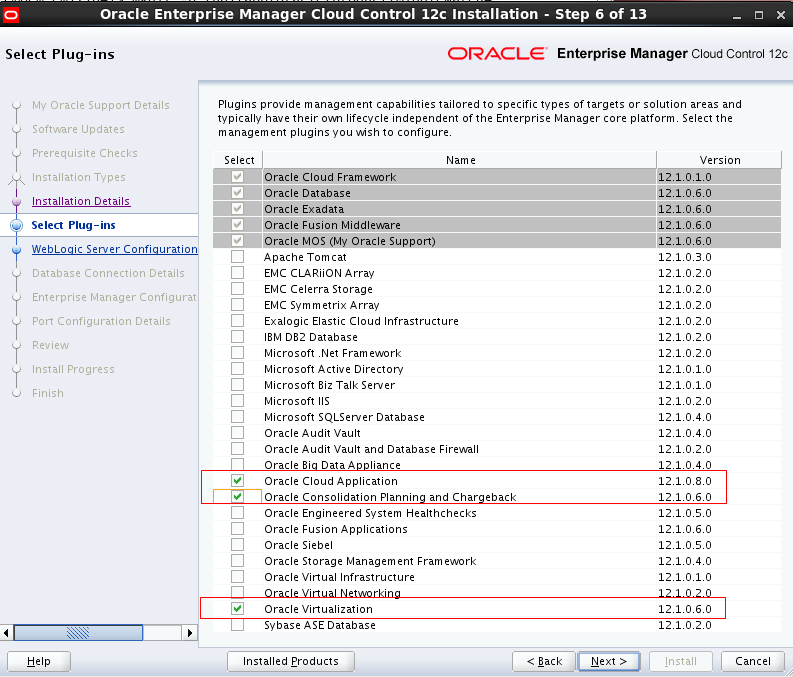Enable the EMC CLARiiON Array plug-in

237,273
